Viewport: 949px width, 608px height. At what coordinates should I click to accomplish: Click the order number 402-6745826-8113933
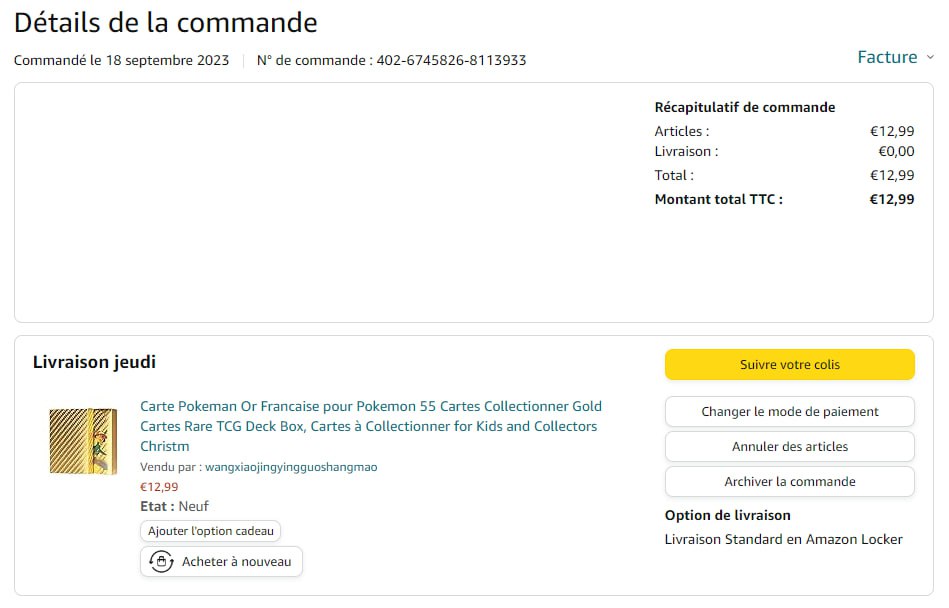451,60
